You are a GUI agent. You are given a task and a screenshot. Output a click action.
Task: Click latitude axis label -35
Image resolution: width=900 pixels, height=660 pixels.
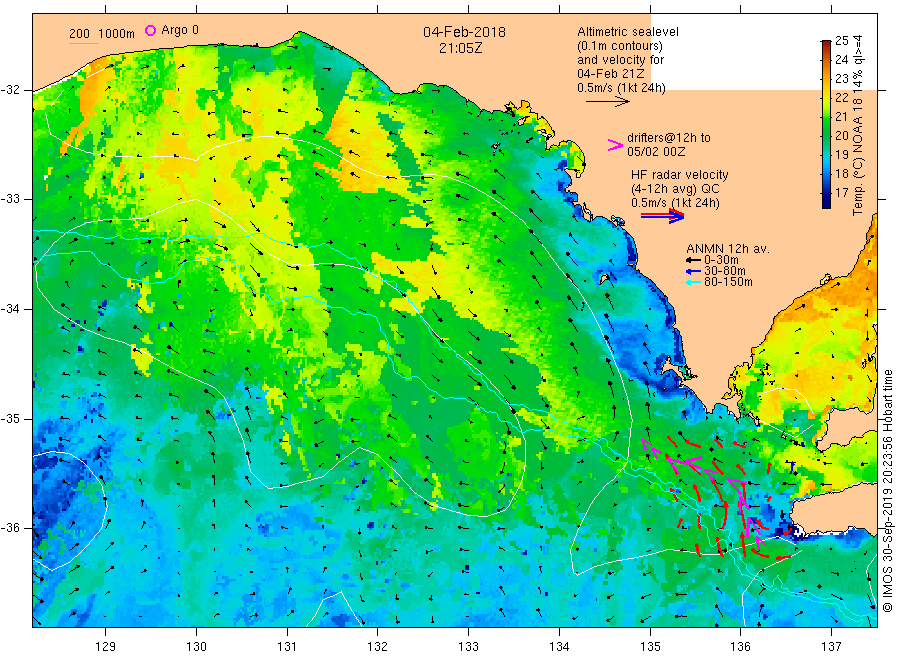10,418
